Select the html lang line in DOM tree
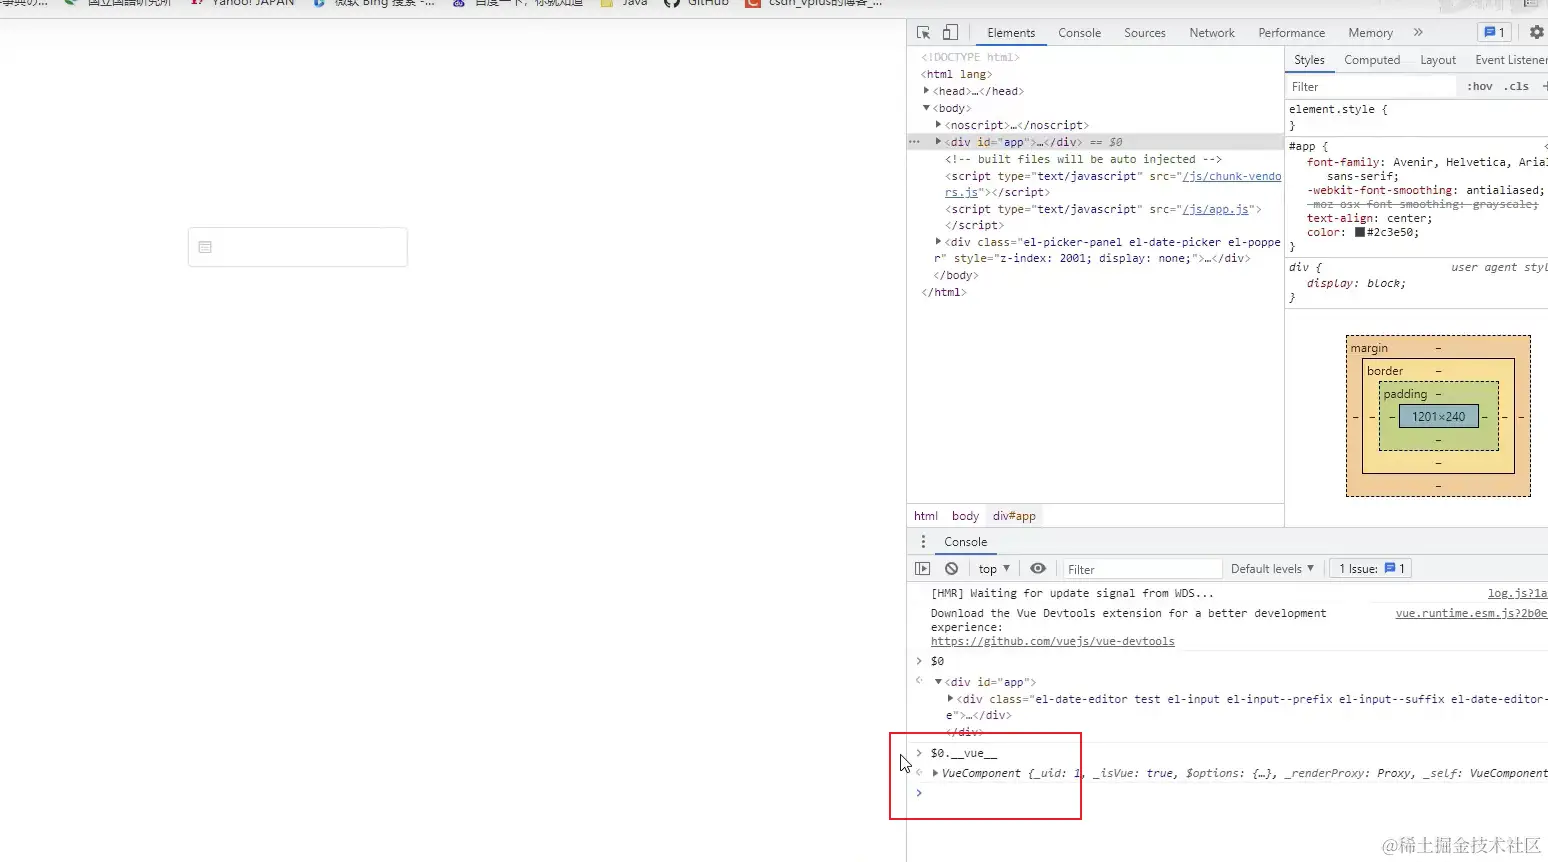This screenshot has height=862, width=1548. pyautogui.click(x=956, y=74)
